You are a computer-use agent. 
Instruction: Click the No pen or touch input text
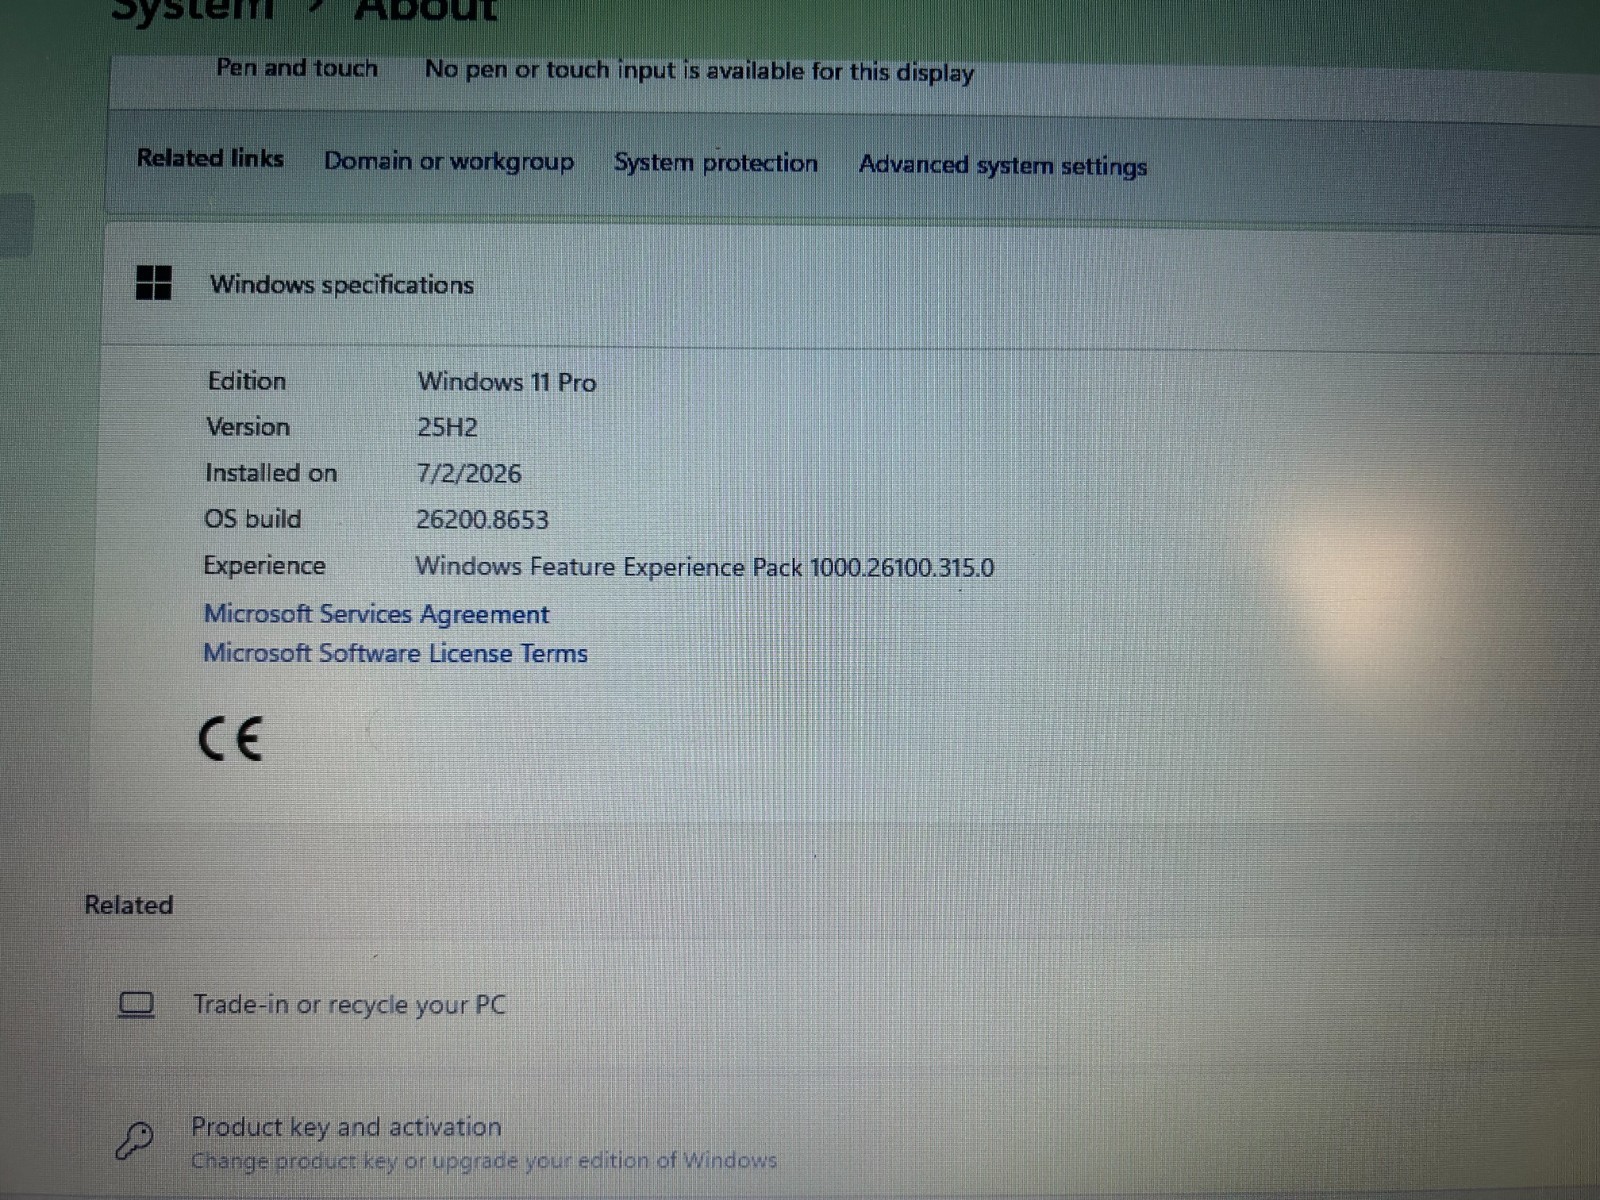click(699, 71)
